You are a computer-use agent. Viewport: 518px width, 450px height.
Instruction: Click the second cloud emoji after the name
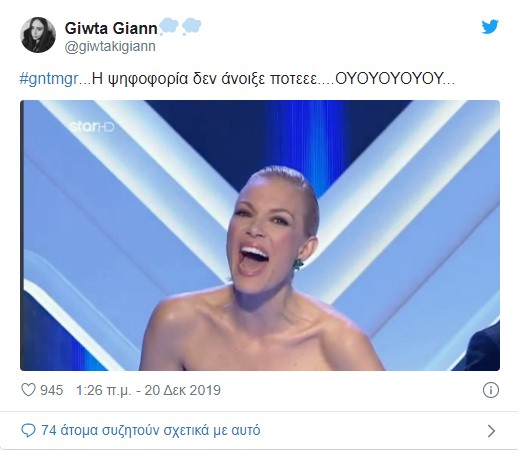click(192, 27)
